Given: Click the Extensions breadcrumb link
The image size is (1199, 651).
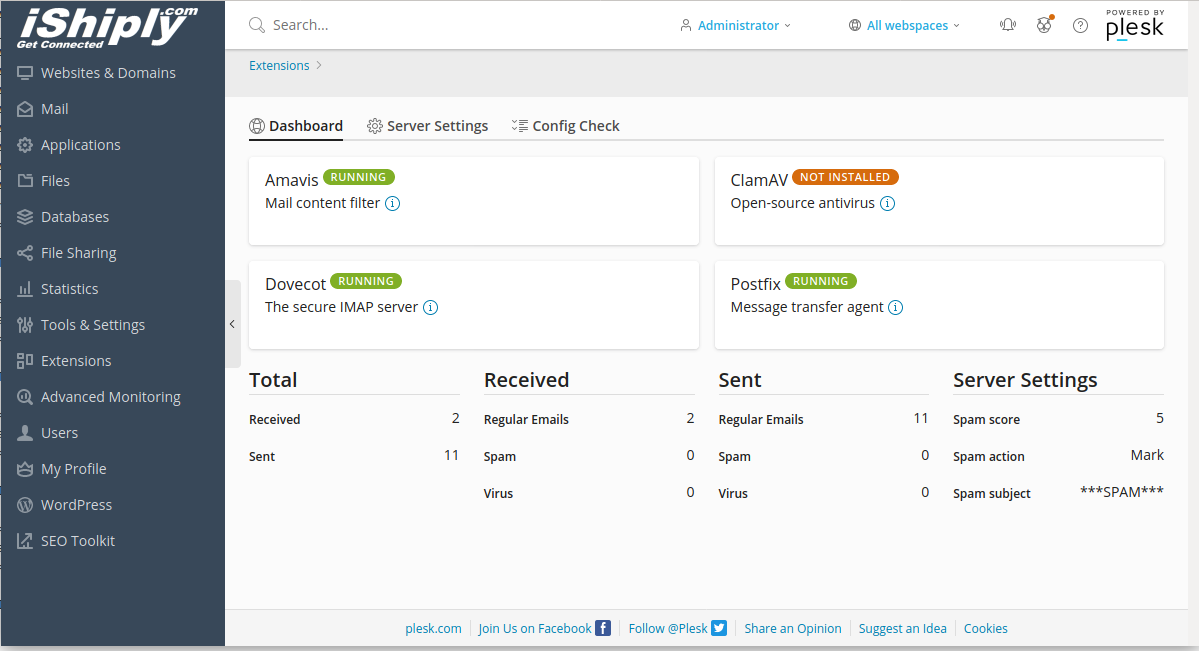Looking at the screenshot, I should point(279,65).
